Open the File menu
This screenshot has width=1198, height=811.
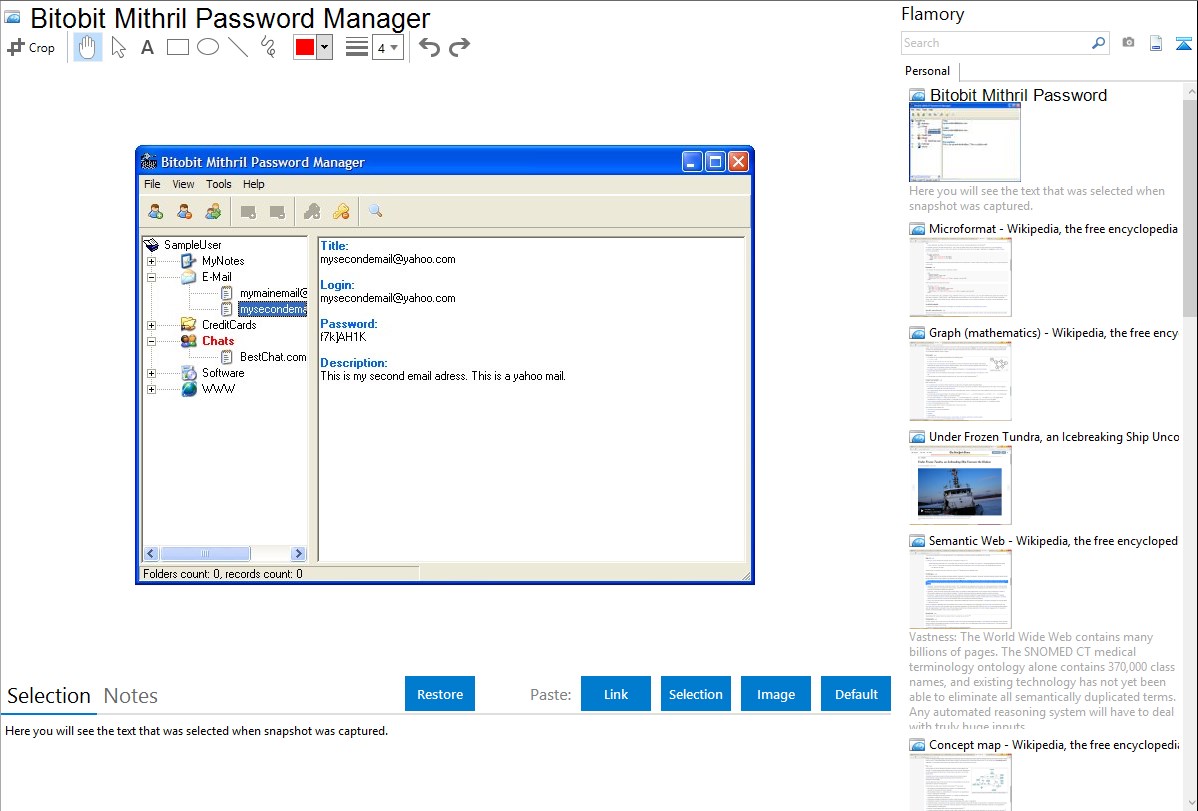pos(152,184)
